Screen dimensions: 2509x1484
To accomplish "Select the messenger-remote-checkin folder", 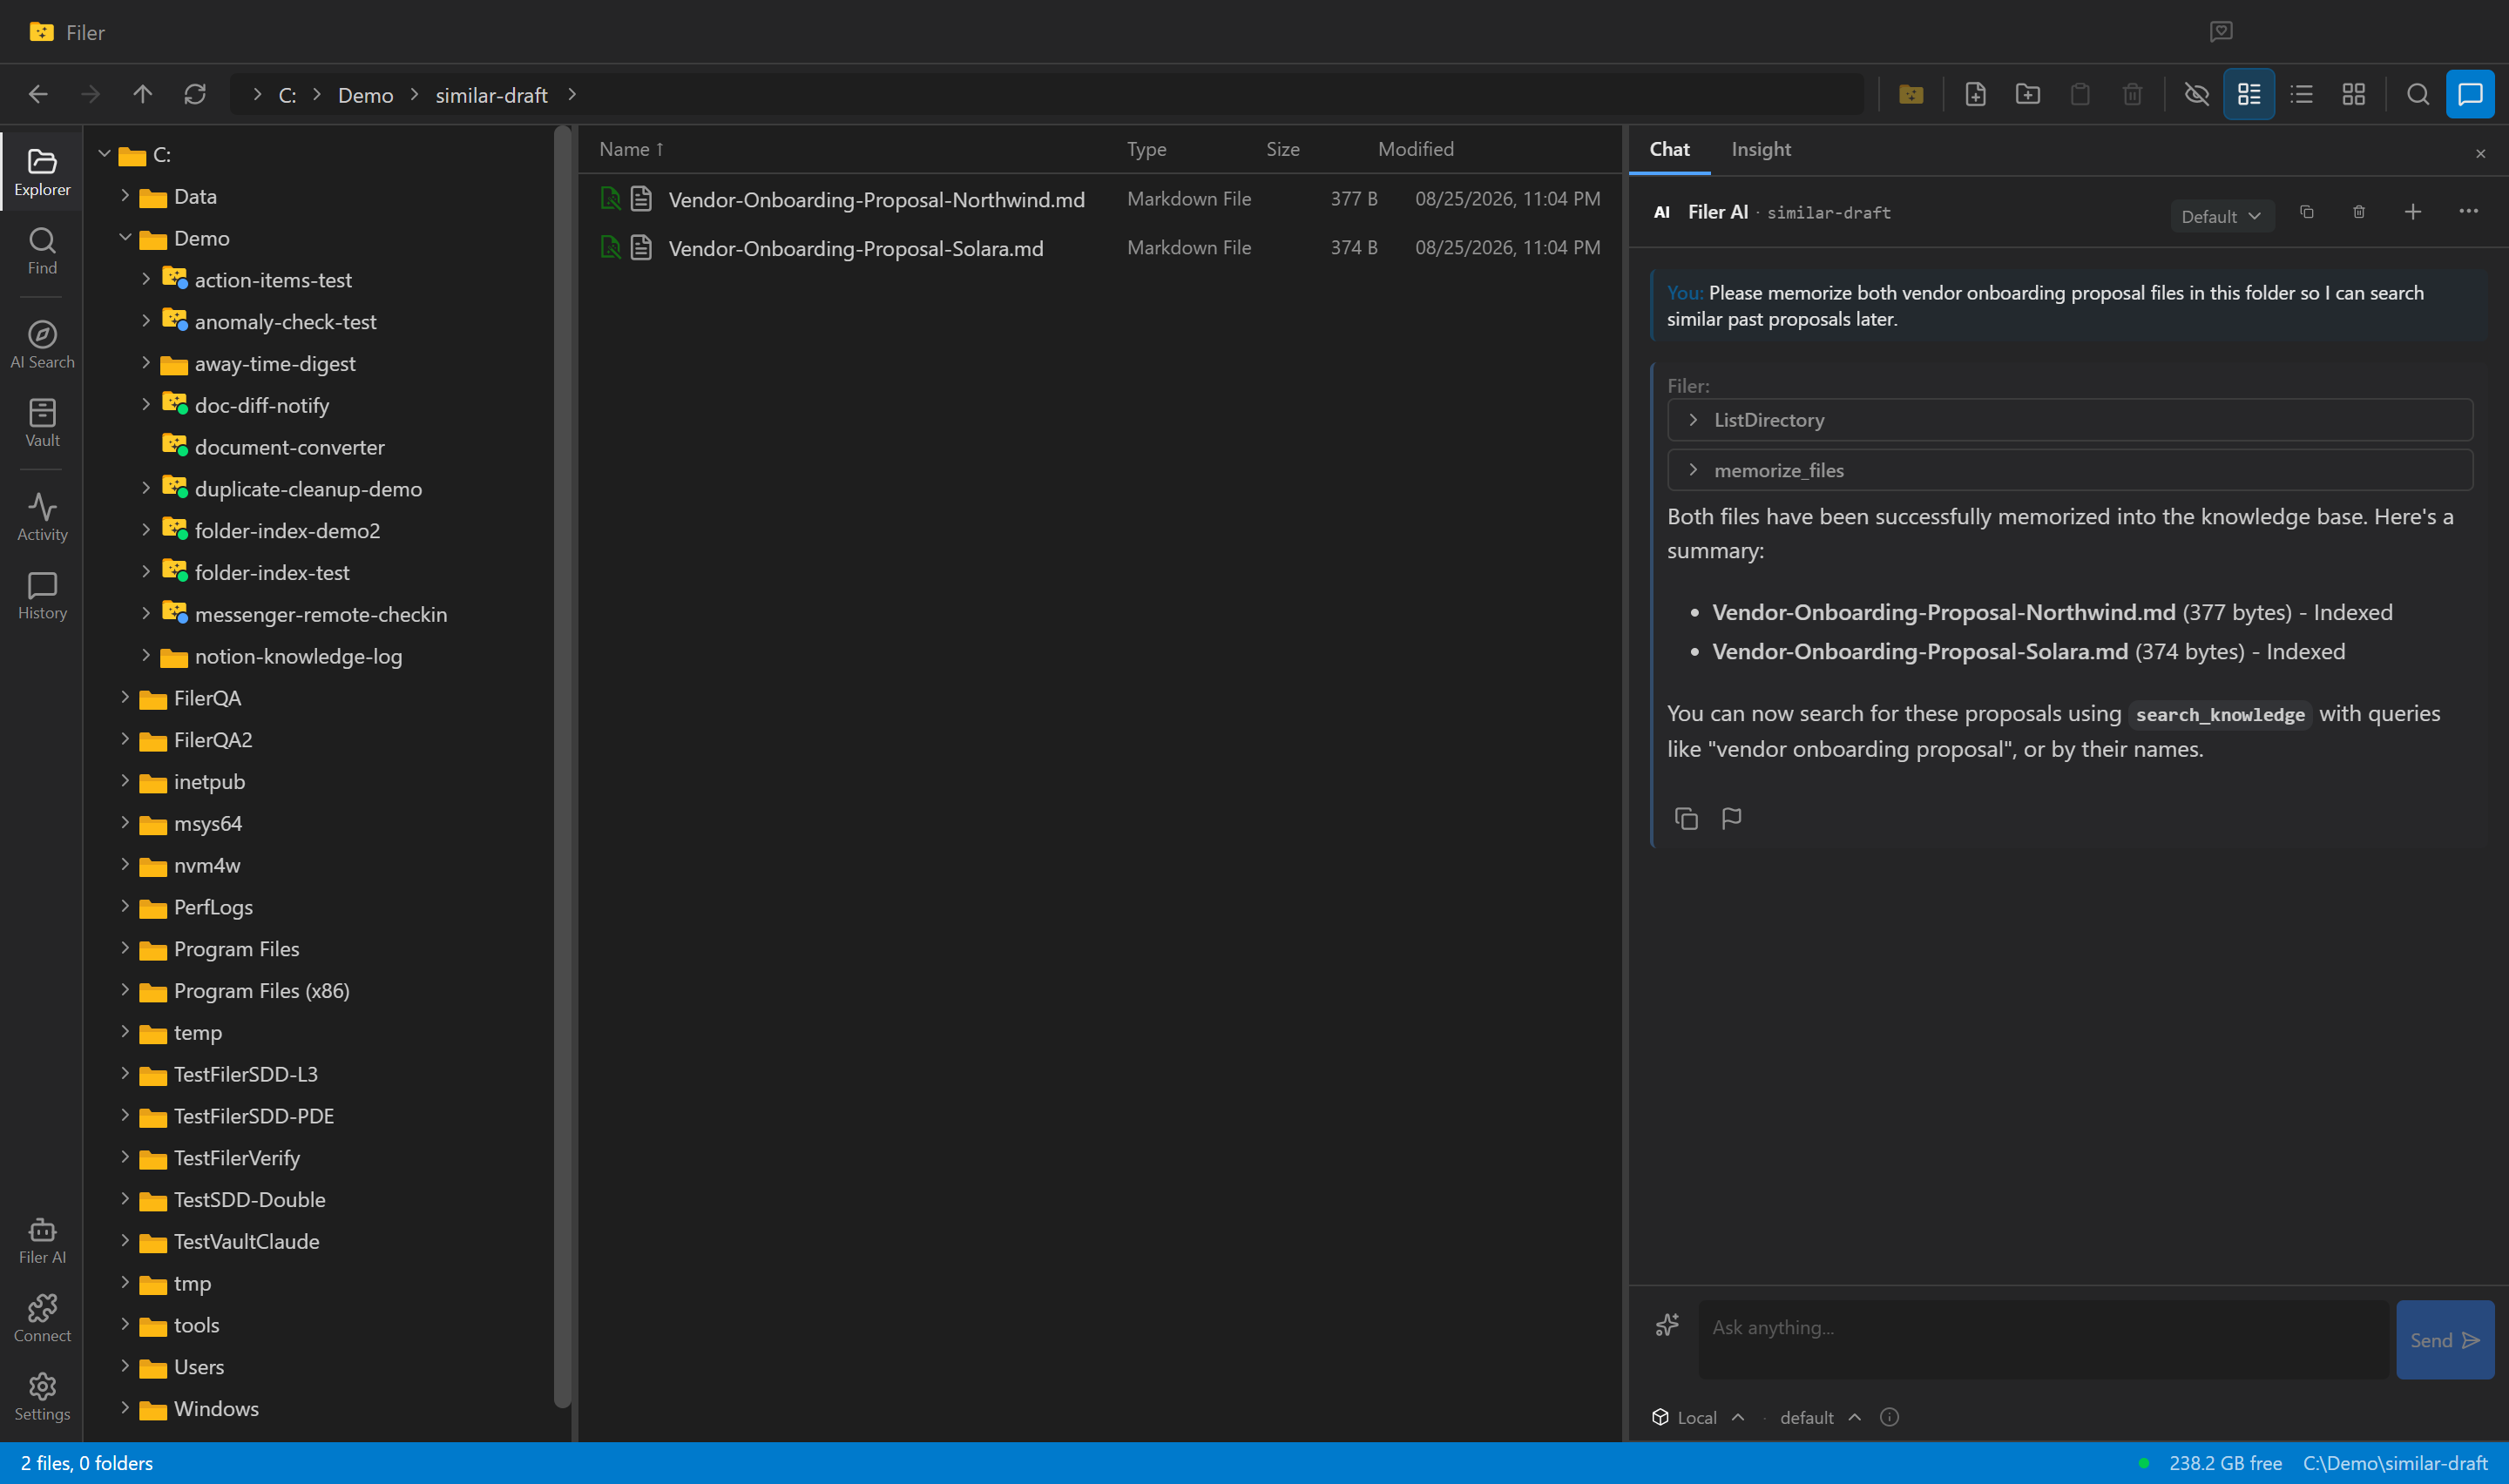I will (320, 614).
